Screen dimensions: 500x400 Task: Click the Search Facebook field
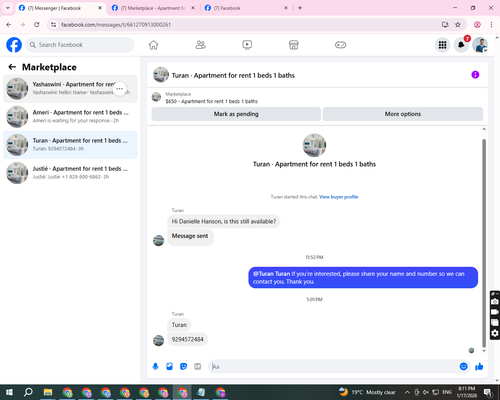point(80,45)
